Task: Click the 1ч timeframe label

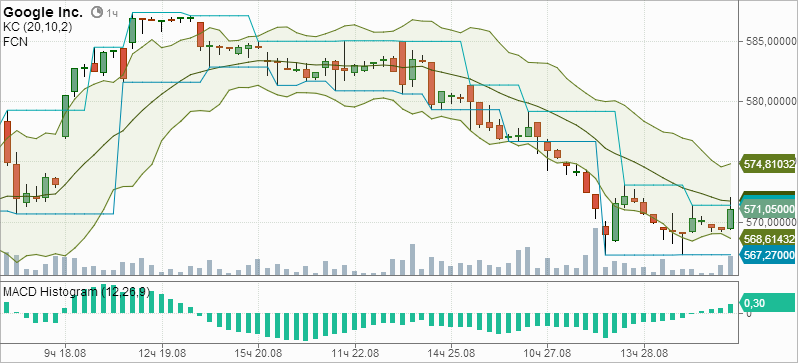Action: pos(112,13)
